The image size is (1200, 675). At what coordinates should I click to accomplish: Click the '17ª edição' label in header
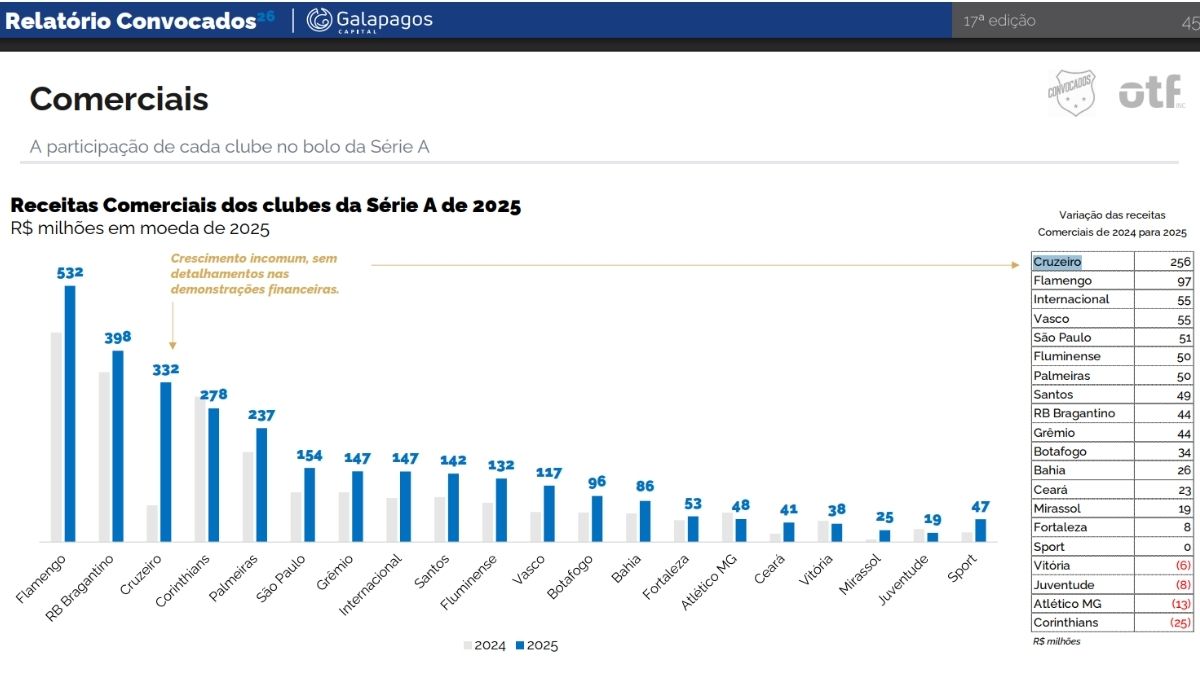coord(999,20)
